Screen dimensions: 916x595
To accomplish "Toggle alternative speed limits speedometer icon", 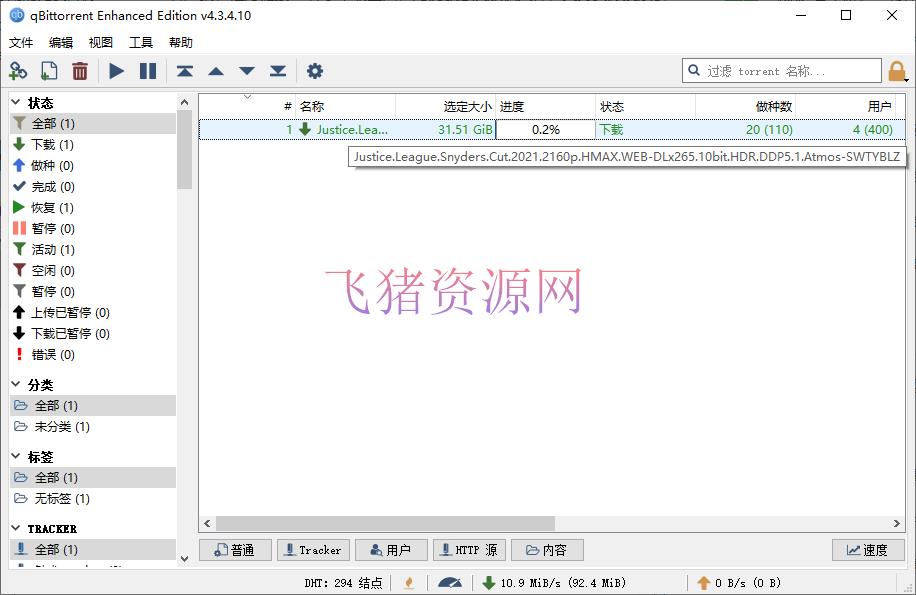I will pos(450,582).
